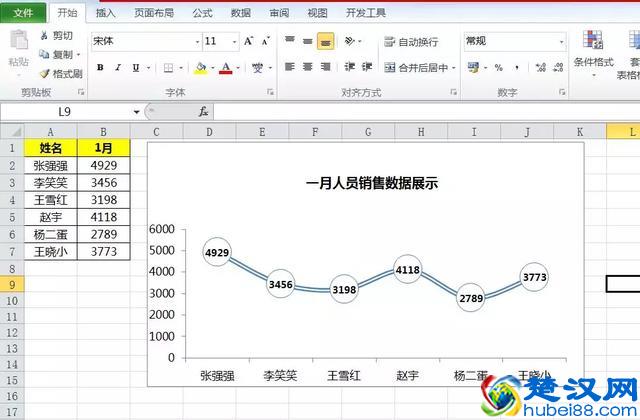Apply comma style format

pos(517,68)
